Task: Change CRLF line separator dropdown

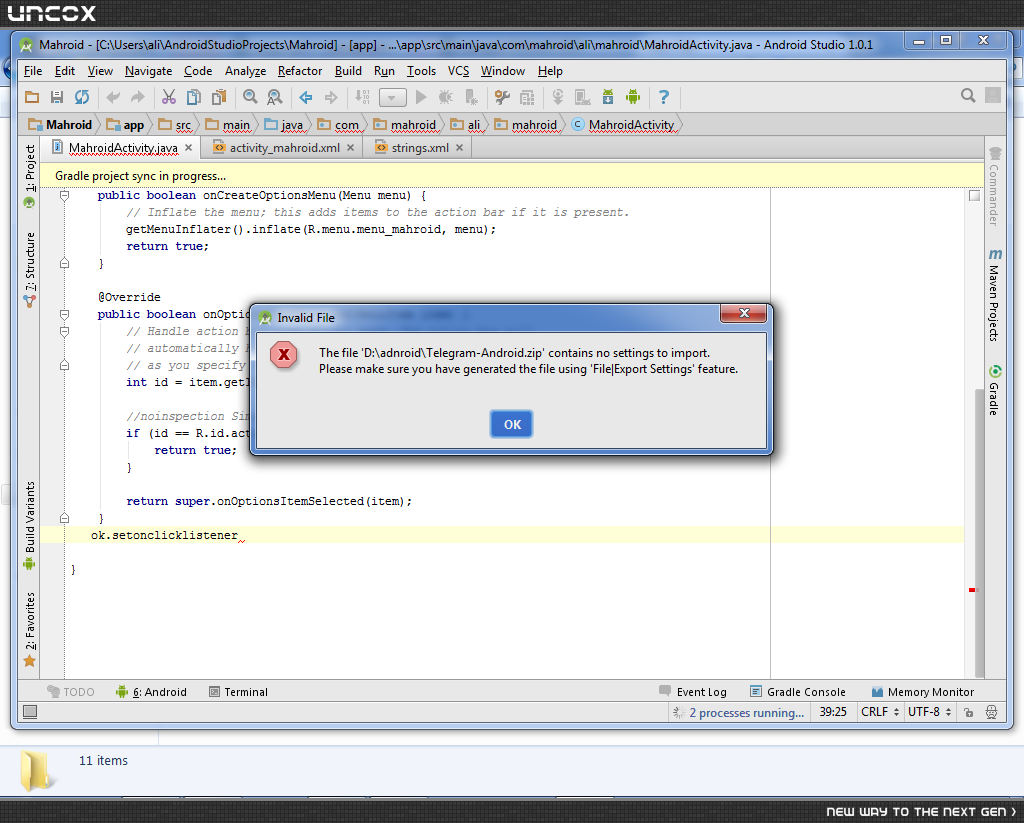Action: (880, 712)
